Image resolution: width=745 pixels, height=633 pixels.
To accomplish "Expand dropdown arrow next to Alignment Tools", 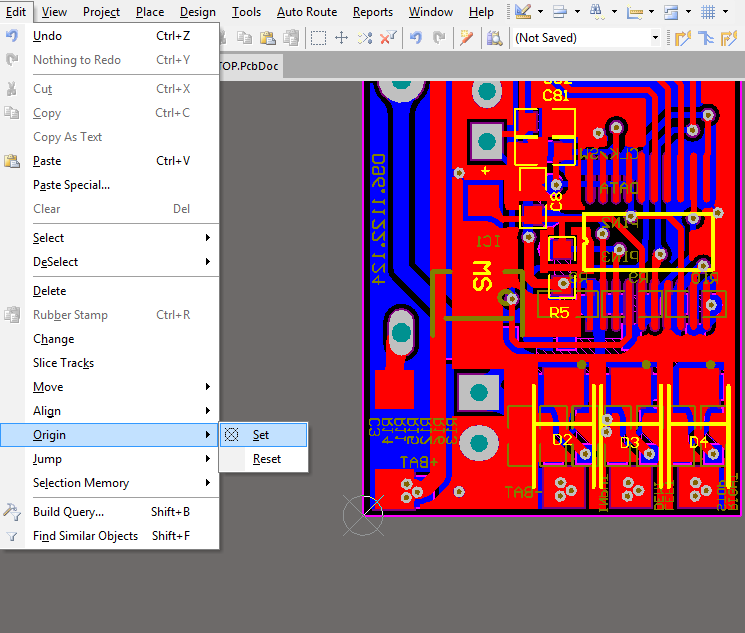I will coord(577,11).
